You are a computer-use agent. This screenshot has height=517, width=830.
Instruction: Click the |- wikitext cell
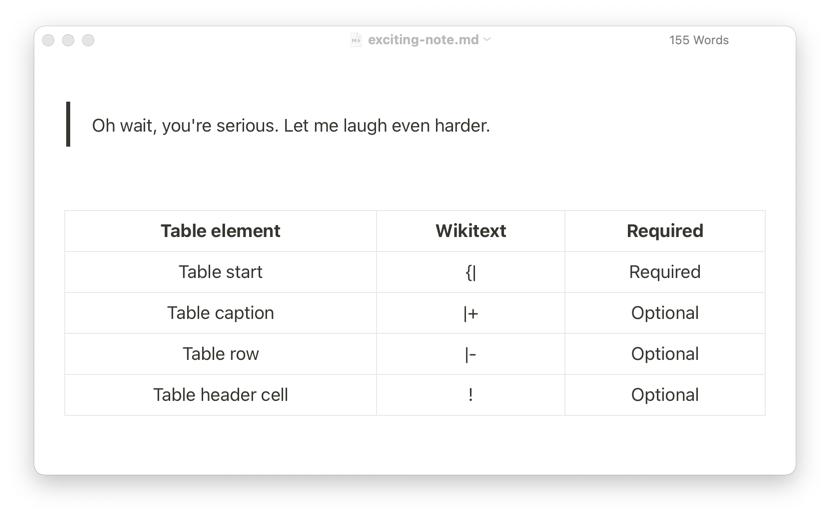point(471,354)
